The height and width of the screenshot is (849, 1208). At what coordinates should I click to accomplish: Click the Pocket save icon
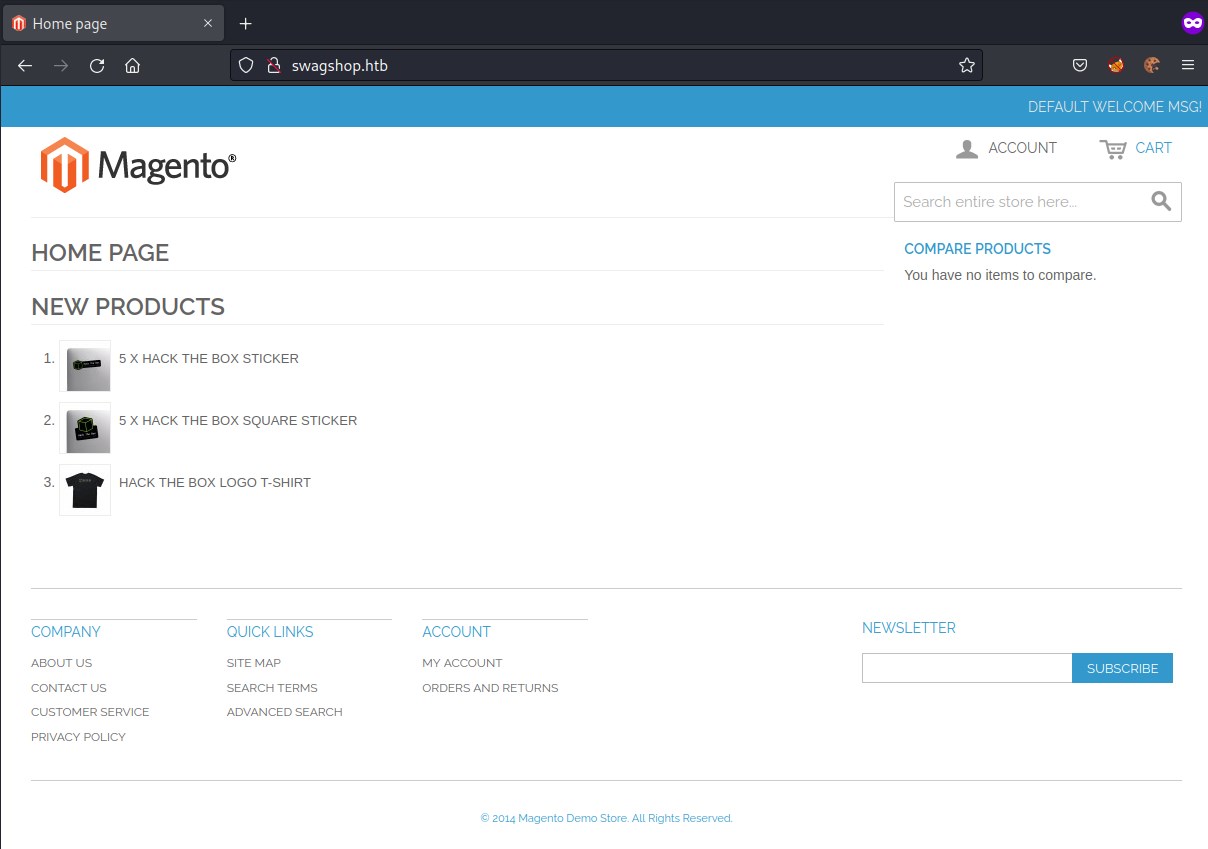pyautogui.click(x=1080, y=66)
